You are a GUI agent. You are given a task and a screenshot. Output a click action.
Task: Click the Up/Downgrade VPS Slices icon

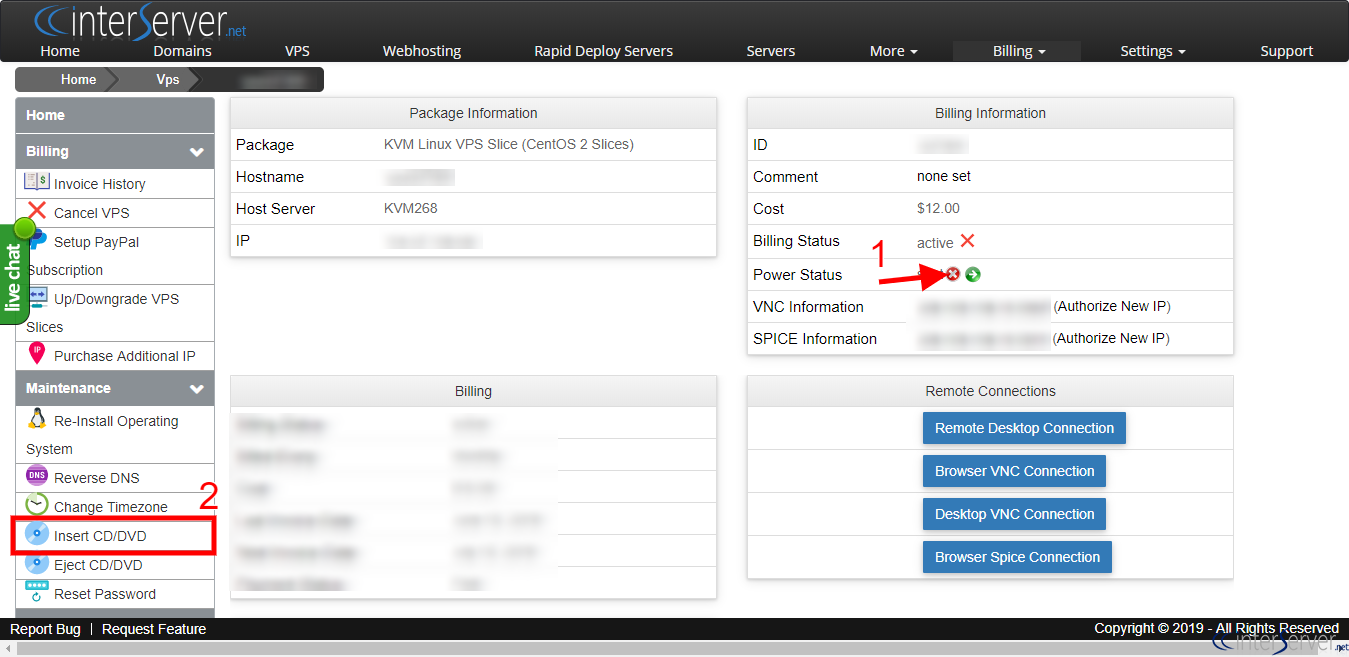pos(37,297)
